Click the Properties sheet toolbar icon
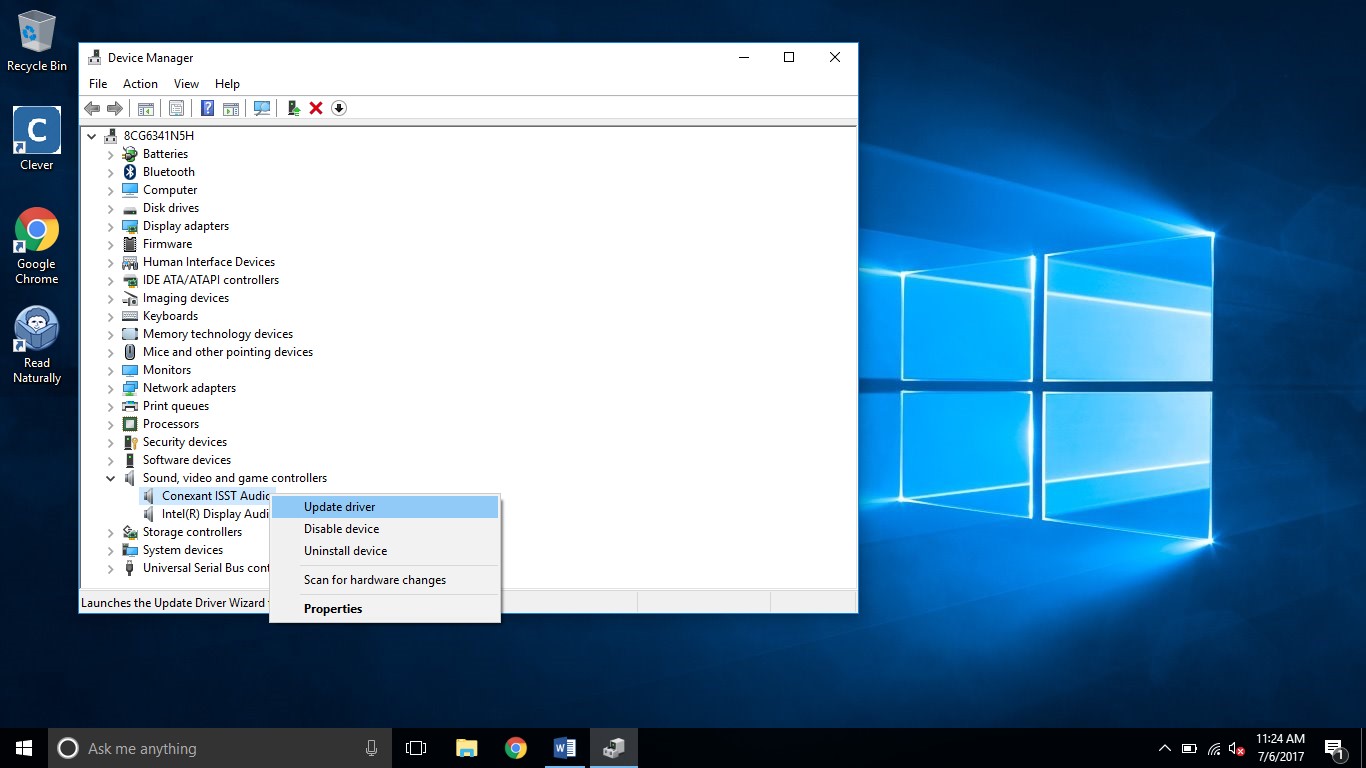1366x768 pixels. coord(176,108)
